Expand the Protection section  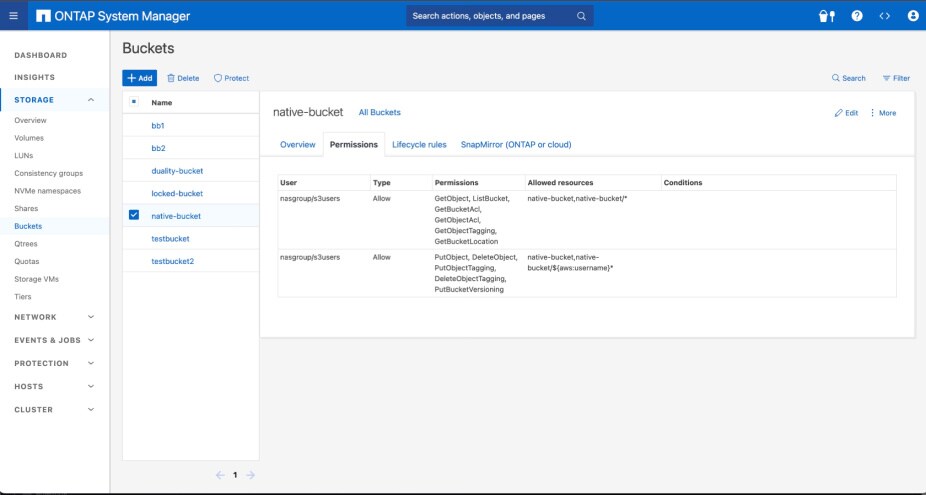[x=91, y=363]
